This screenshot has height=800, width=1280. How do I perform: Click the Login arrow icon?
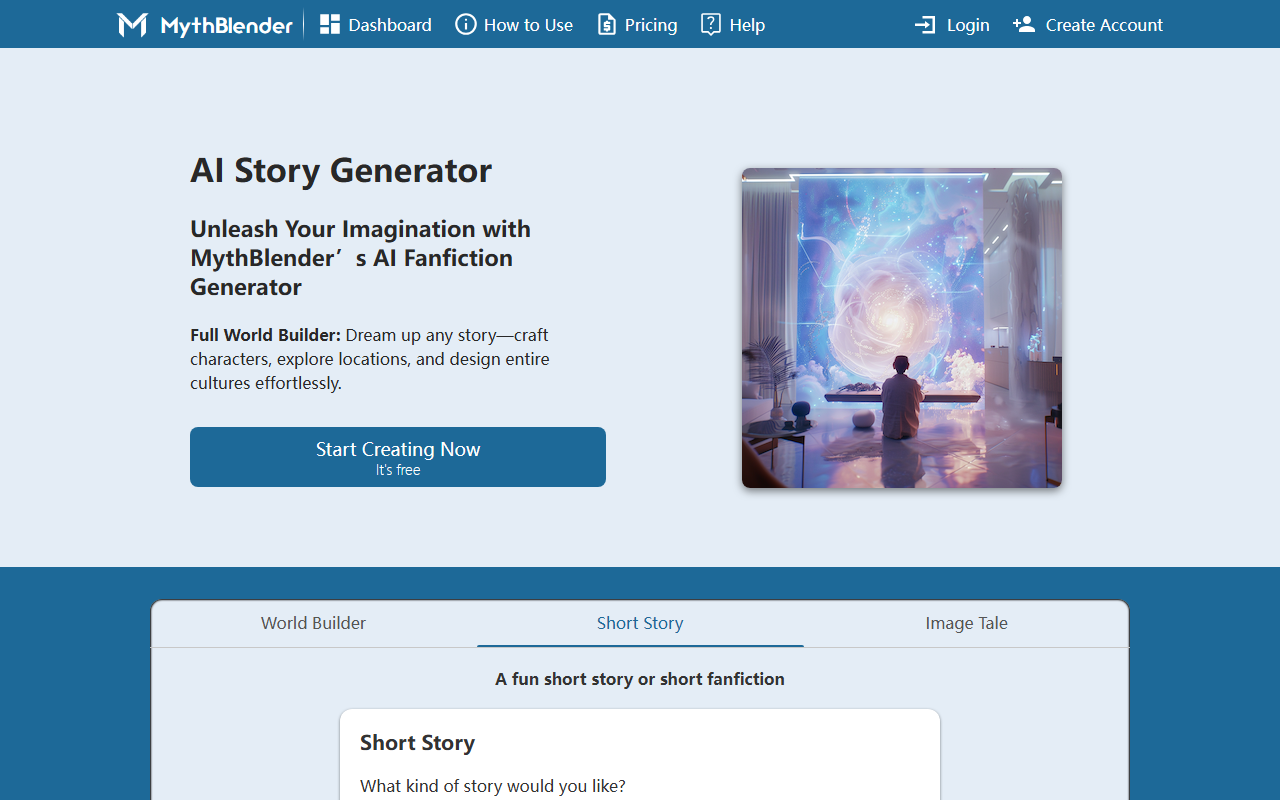(x=925, y=25)
